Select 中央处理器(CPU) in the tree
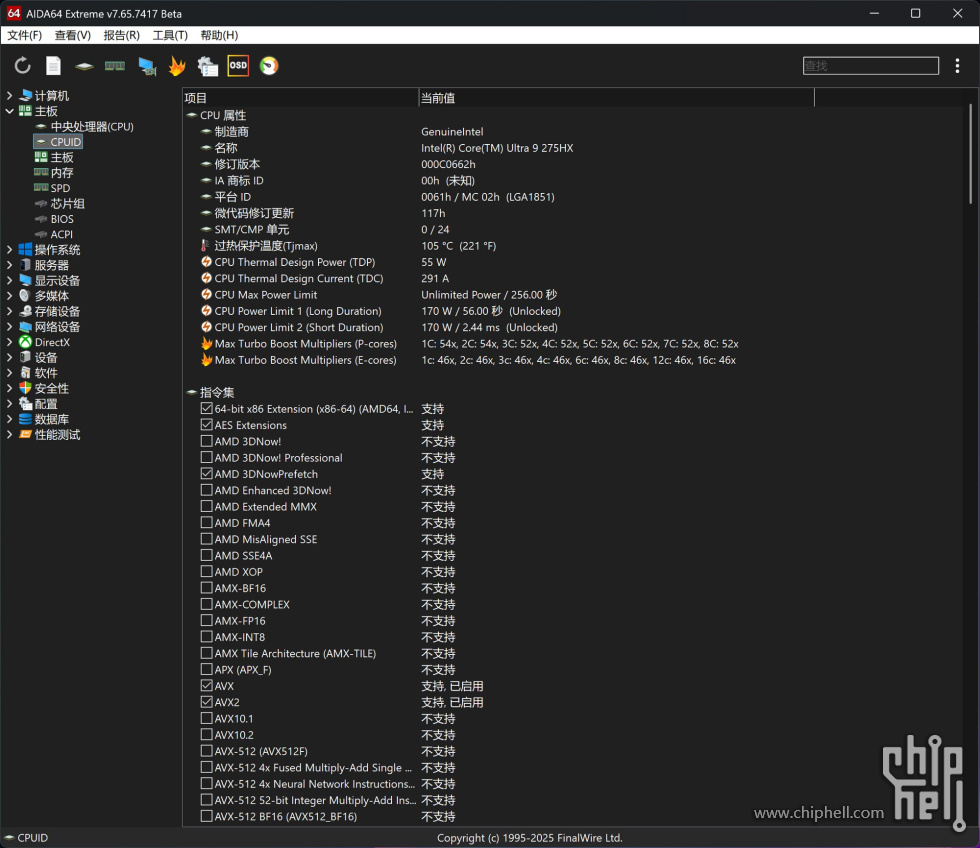 pos(84,126)
